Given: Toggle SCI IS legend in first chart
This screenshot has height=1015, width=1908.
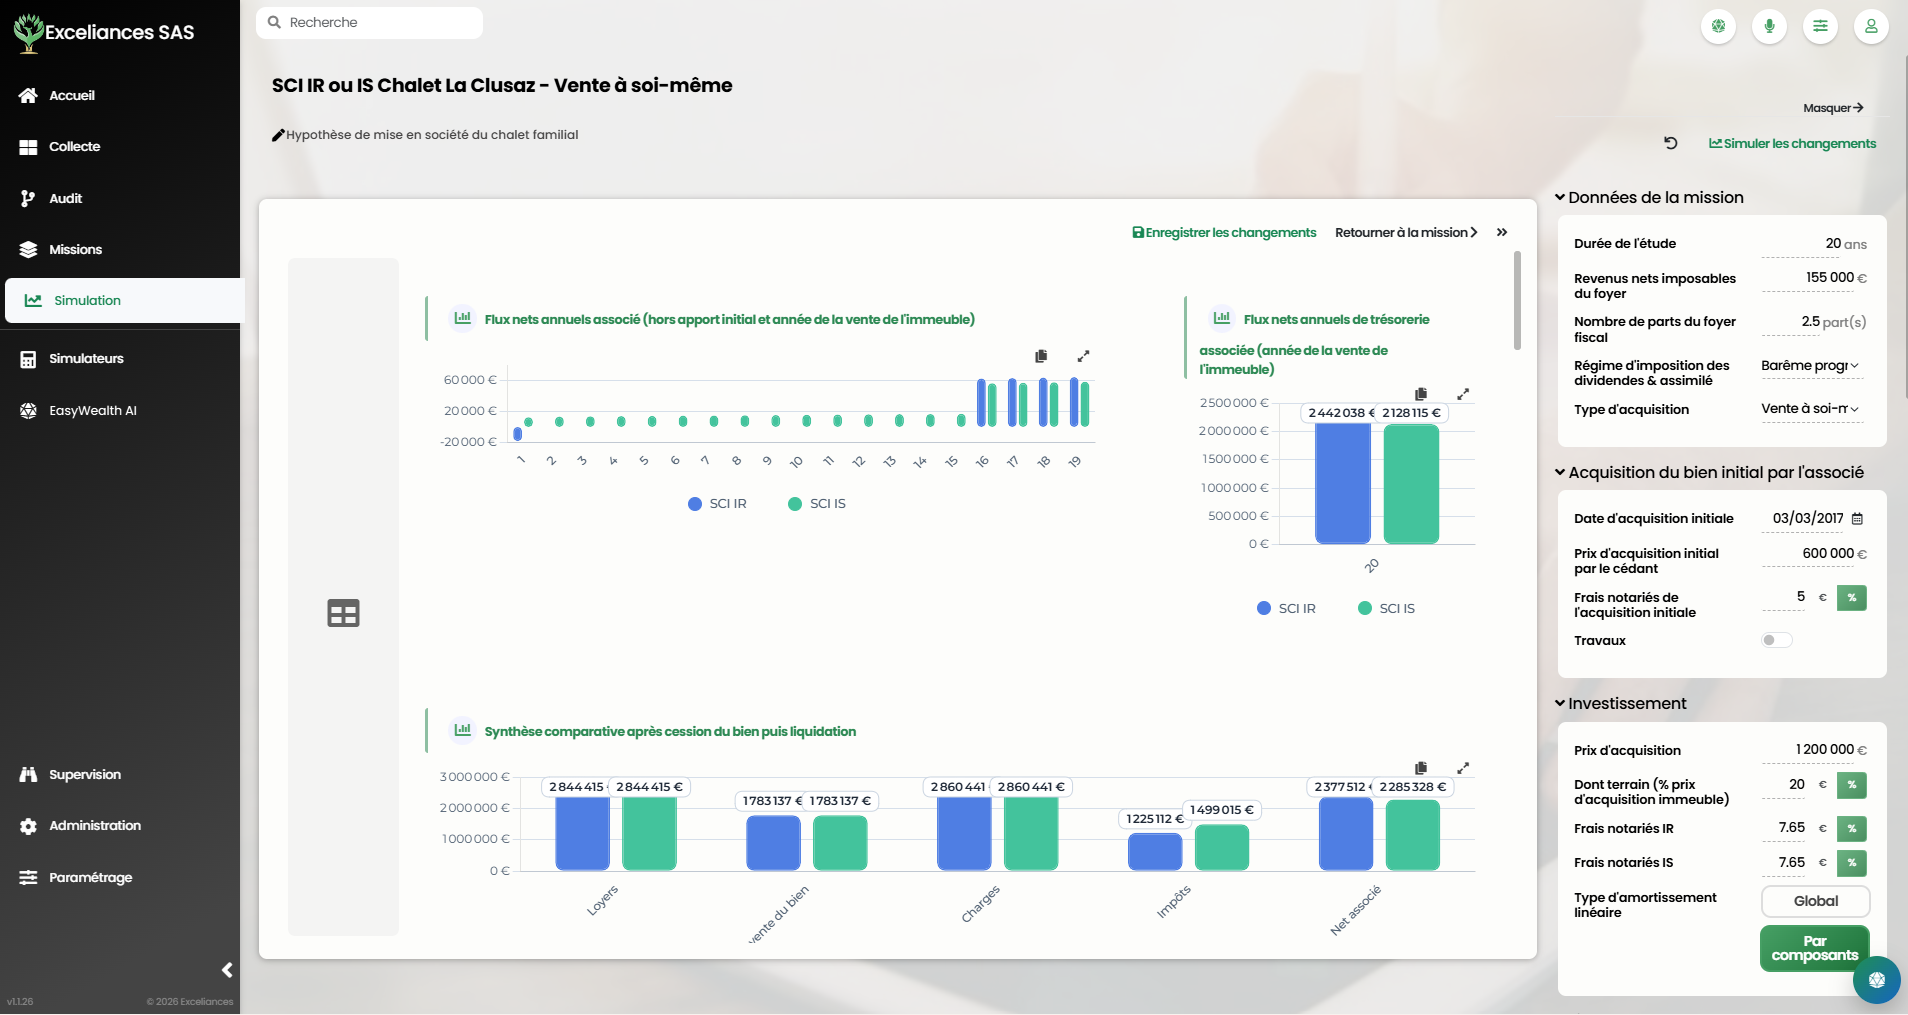Looking at the screenshot, I should (817, 504).
